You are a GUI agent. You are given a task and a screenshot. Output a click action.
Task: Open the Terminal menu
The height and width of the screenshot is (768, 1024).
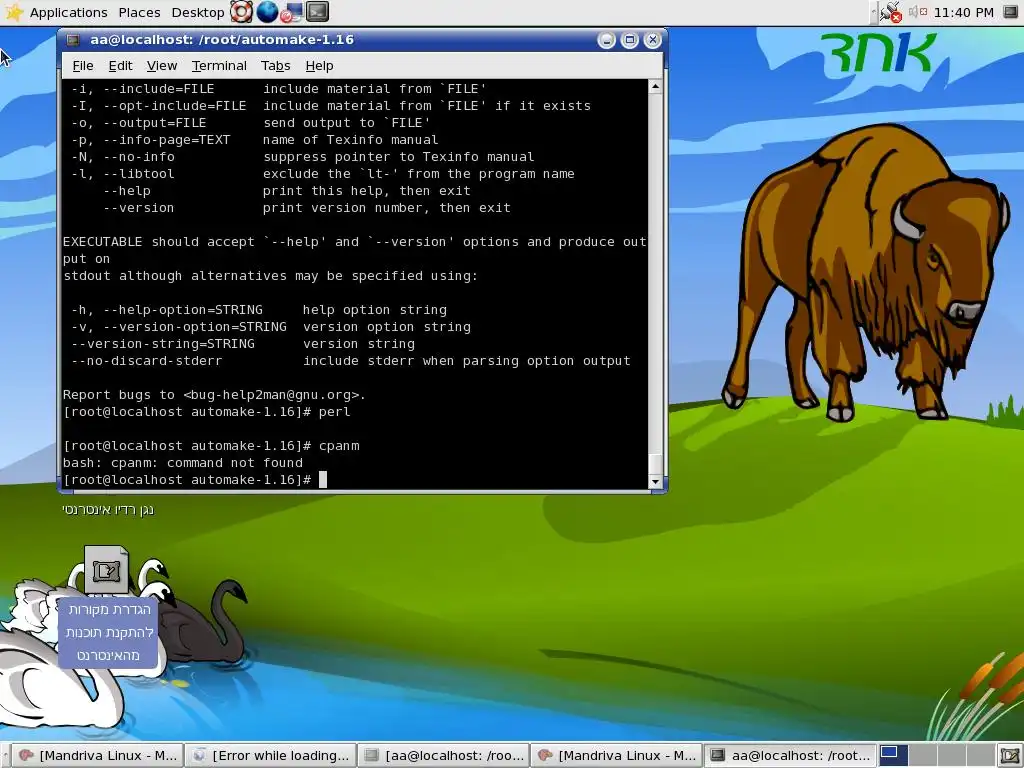pos(219,65)
